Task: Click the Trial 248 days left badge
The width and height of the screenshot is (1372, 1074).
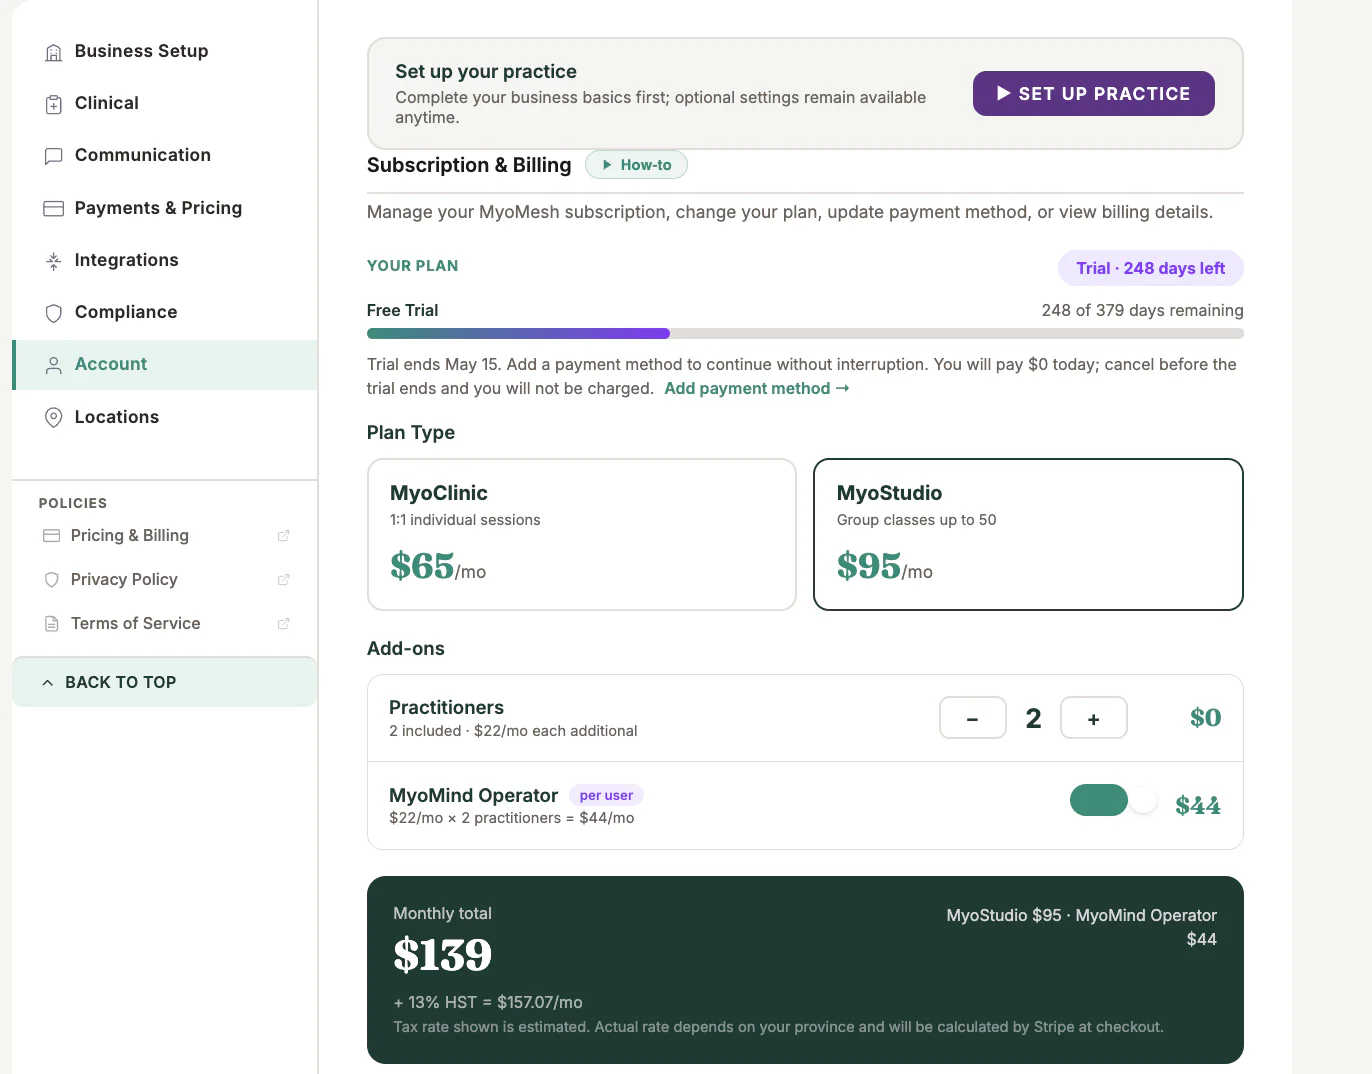Action: click(x=1151, y=268)
